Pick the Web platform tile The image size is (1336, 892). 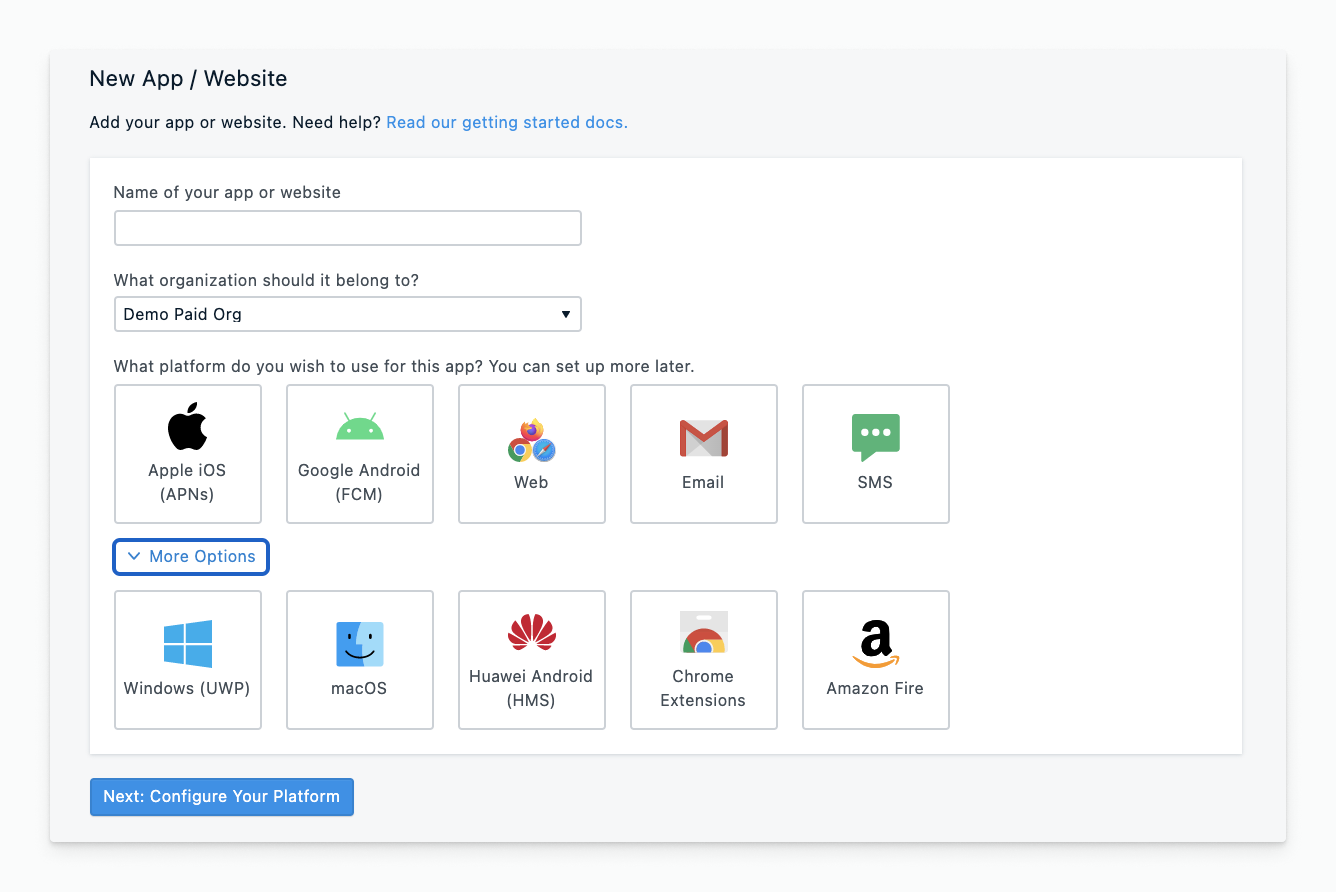coord(532,454)
